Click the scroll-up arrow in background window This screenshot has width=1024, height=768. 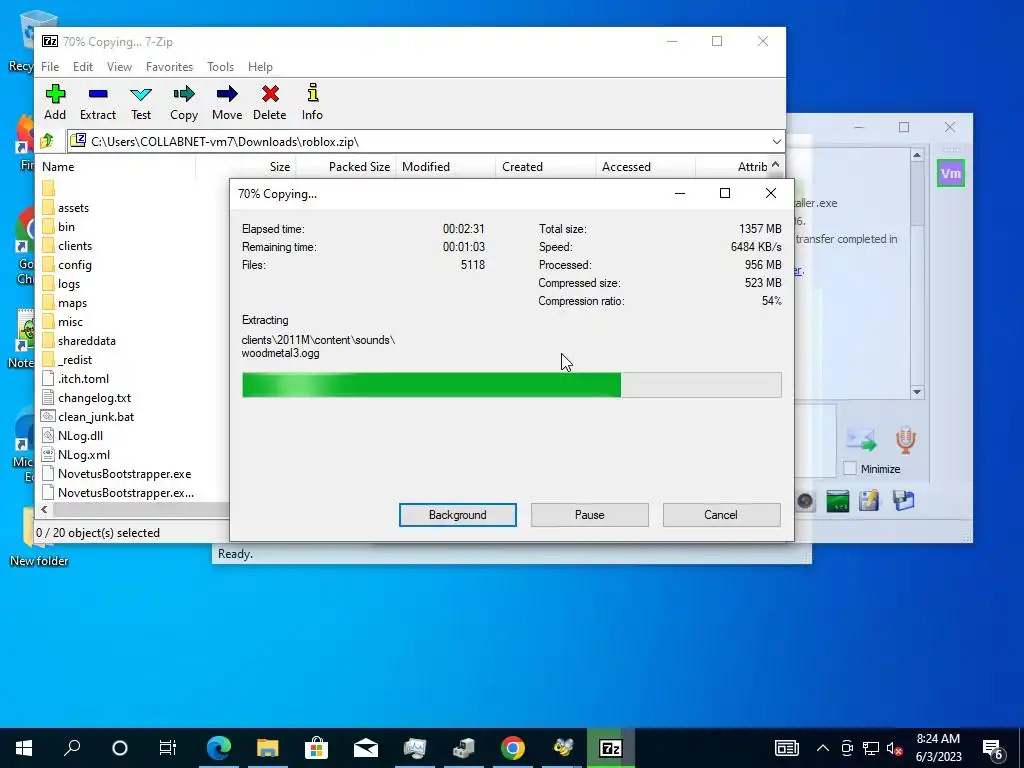(917, 155)
